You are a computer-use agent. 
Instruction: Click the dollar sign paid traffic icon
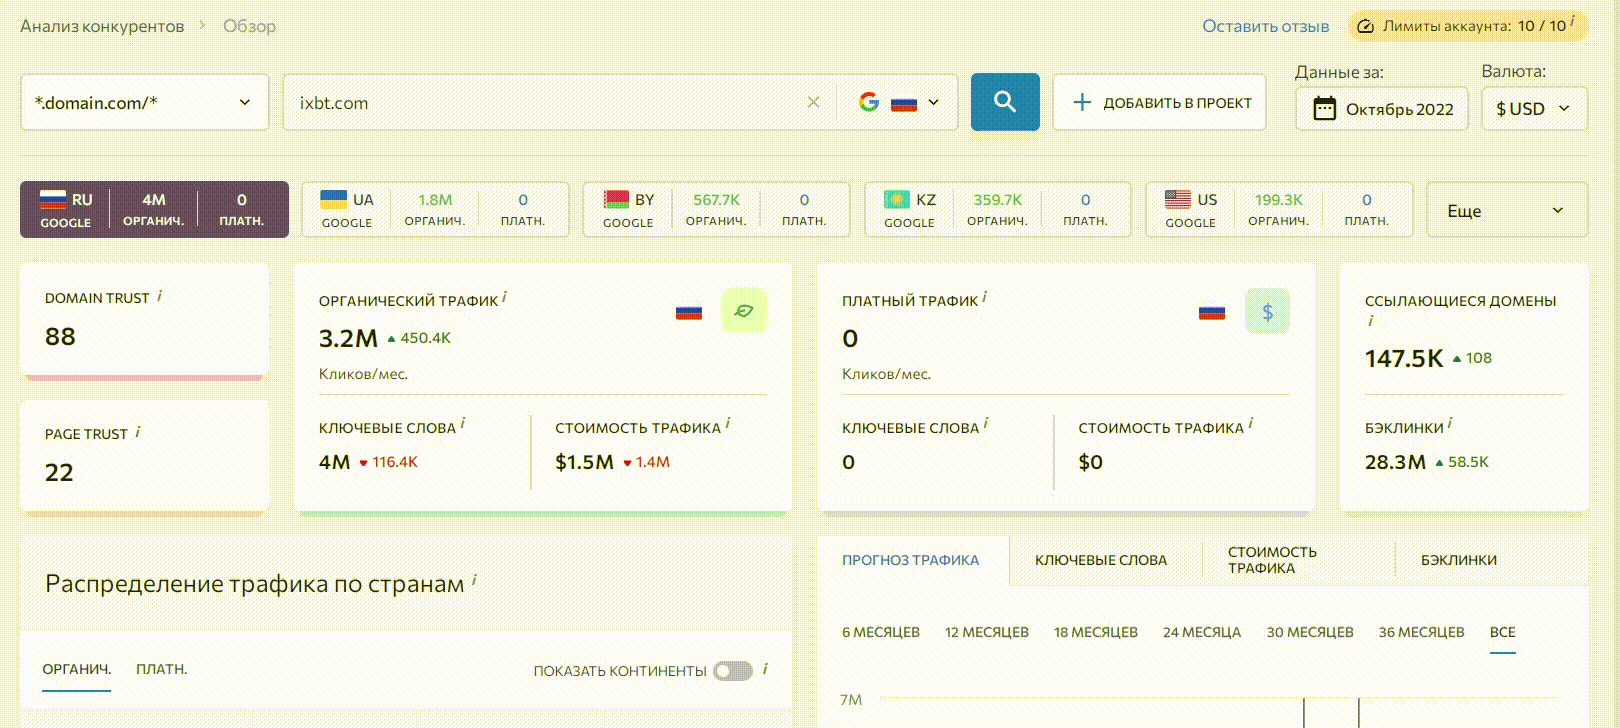[x=1267, y=311]
